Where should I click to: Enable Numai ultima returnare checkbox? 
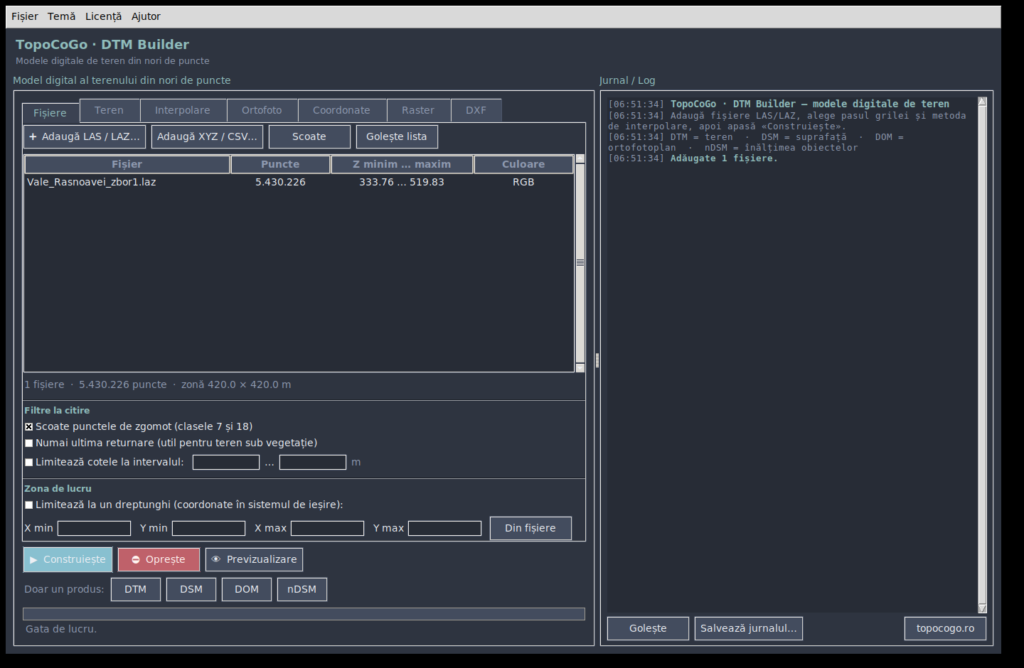[x=29, y=443]
